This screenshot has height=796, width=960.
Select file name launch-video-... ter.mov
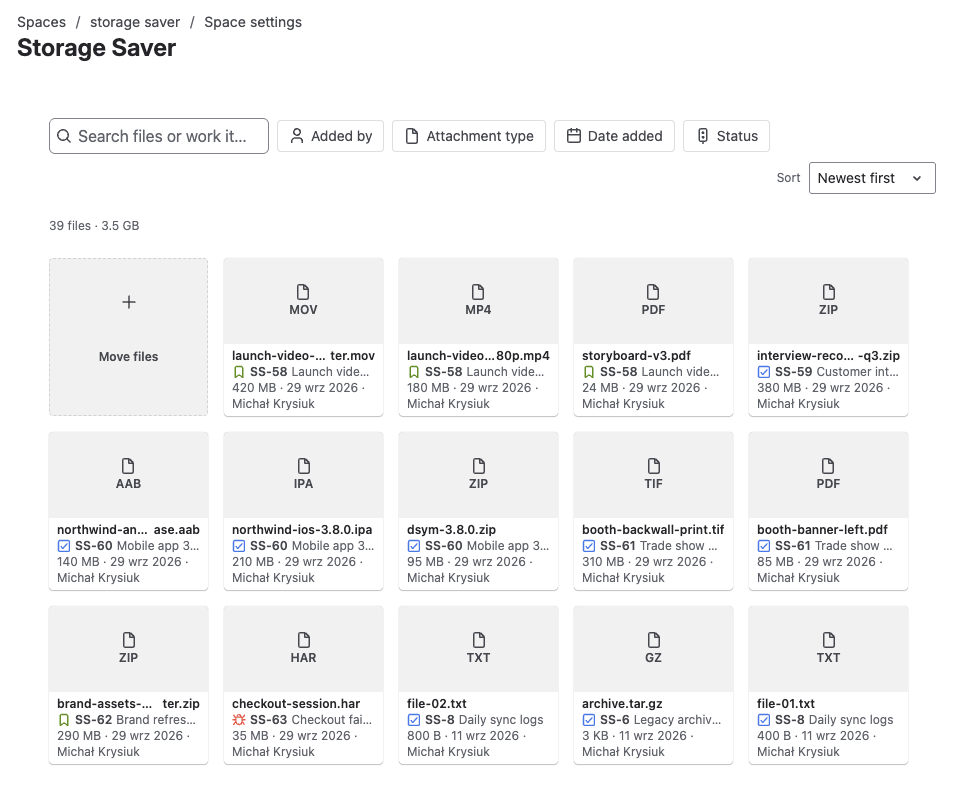(x=304, y=356)
